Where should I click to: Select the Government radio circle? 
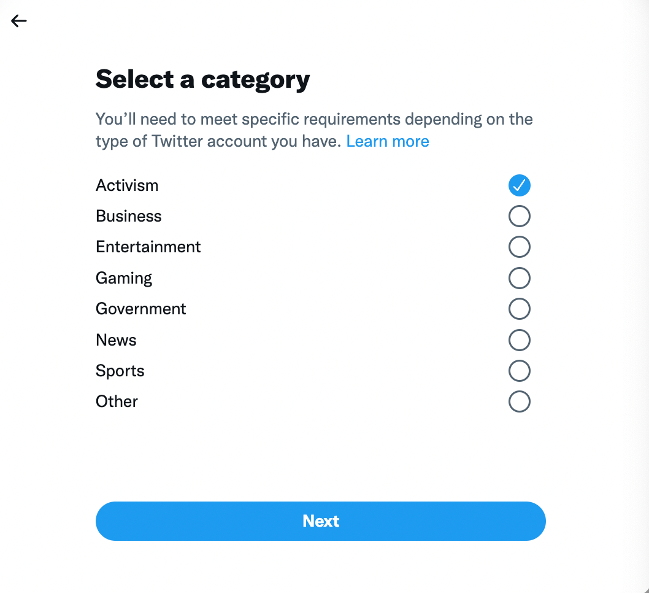pyautogui.click(x=519, y=309)
